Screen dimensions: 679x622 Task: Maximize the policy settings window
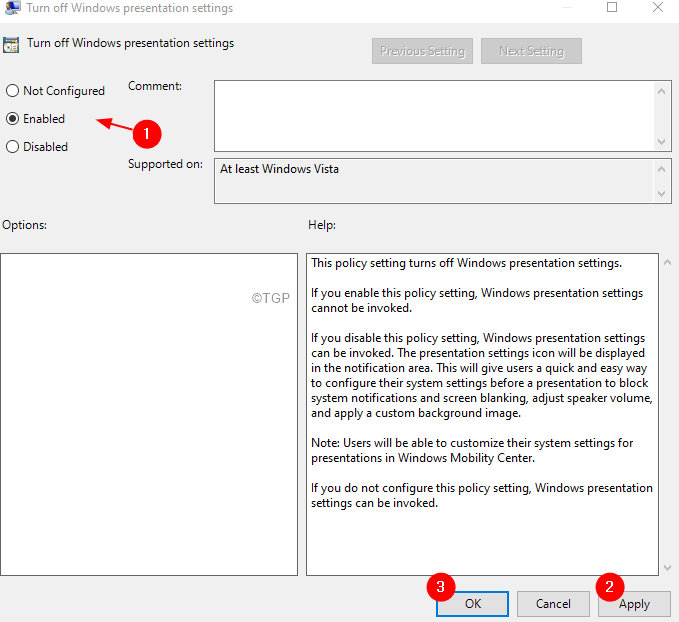(x=612, y=7)
